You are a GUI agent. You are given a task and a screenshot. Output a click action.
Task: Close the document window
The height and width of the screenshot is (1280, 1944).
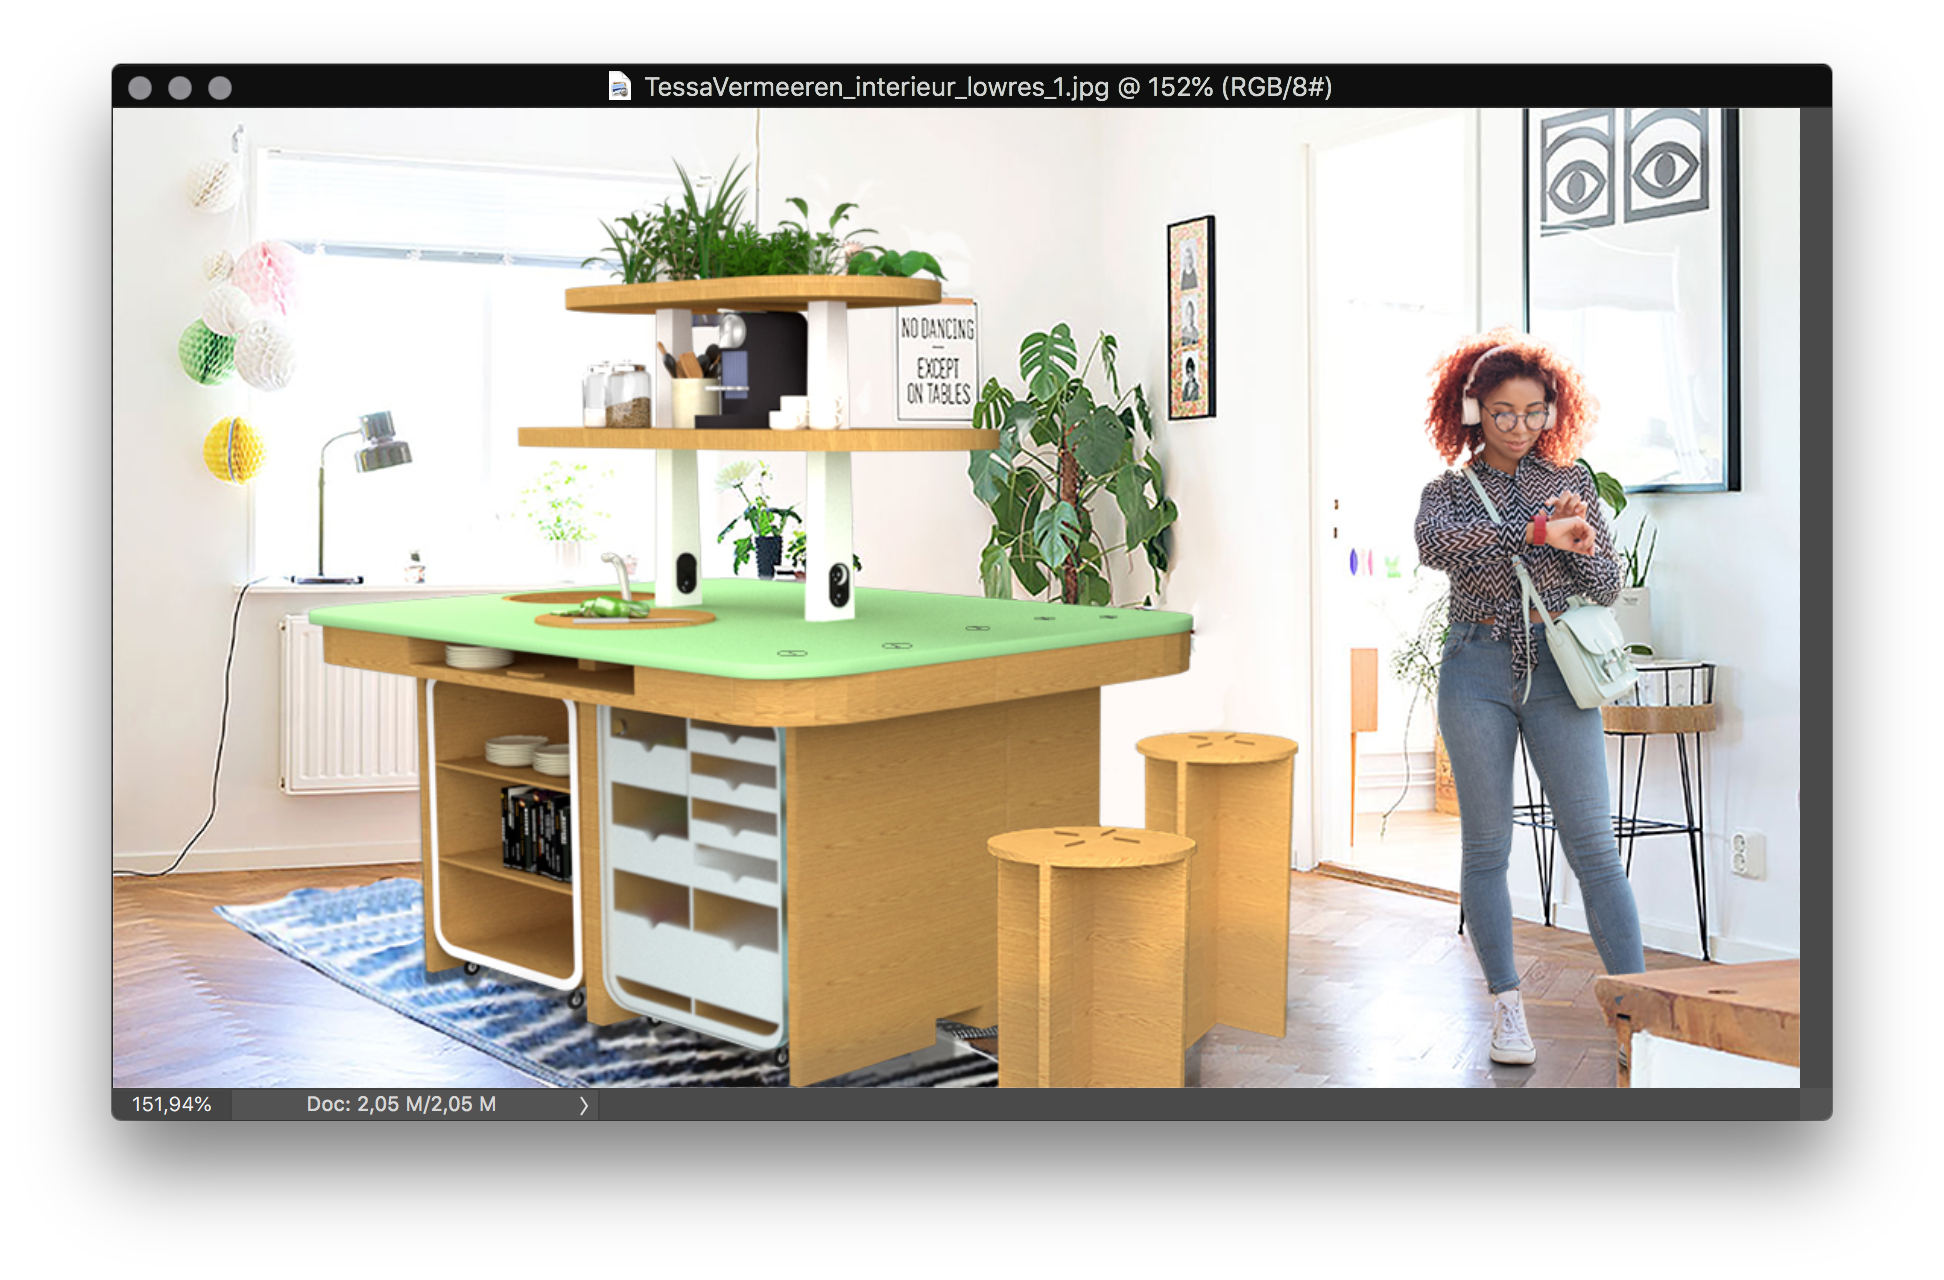click(x=140, y=88)
